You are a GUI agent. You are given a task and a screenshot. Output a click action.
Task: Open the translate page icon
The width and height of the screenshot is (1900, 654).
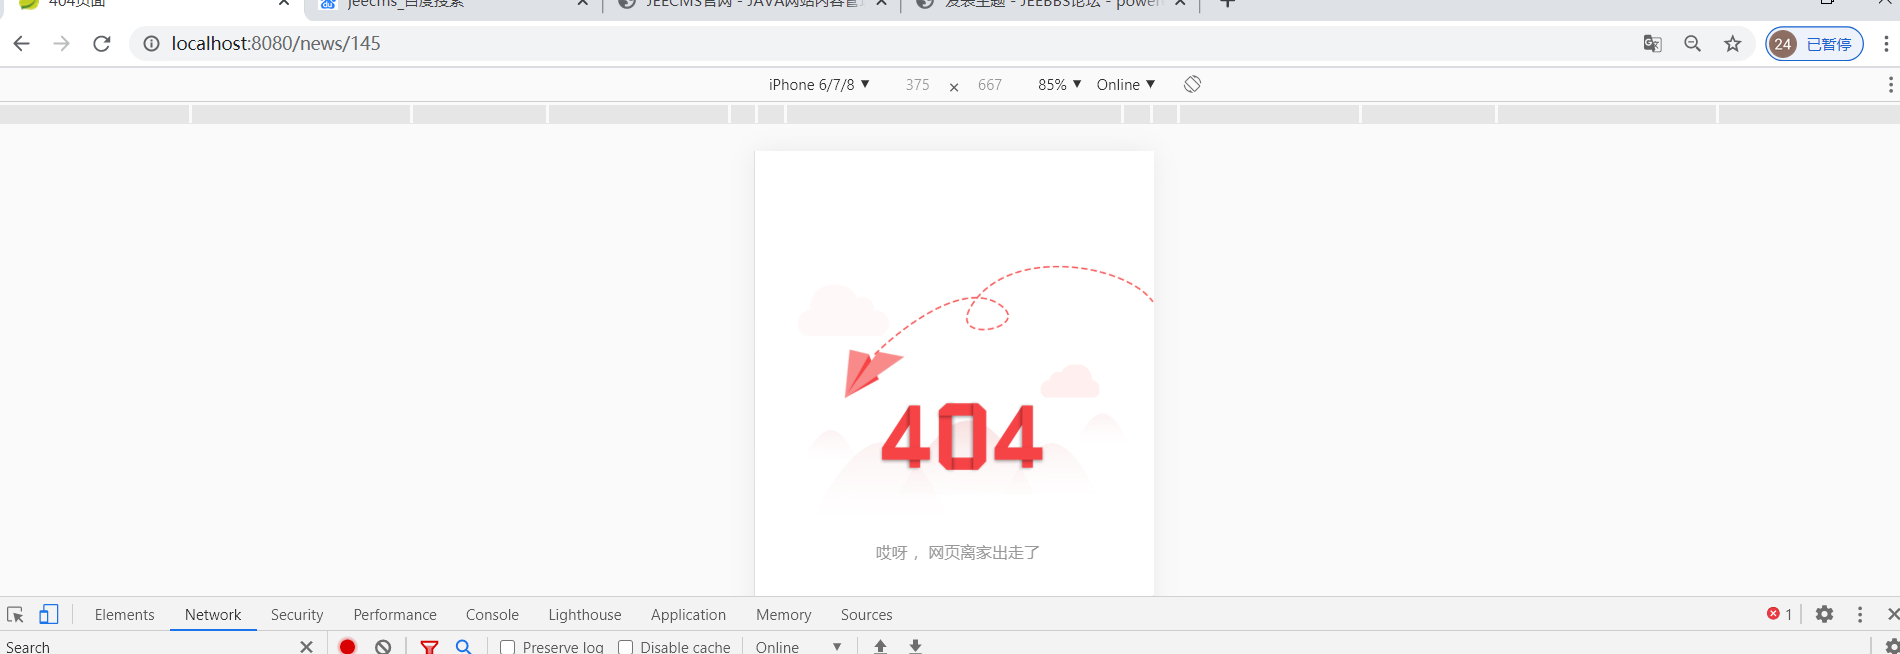pos(1652,44)
